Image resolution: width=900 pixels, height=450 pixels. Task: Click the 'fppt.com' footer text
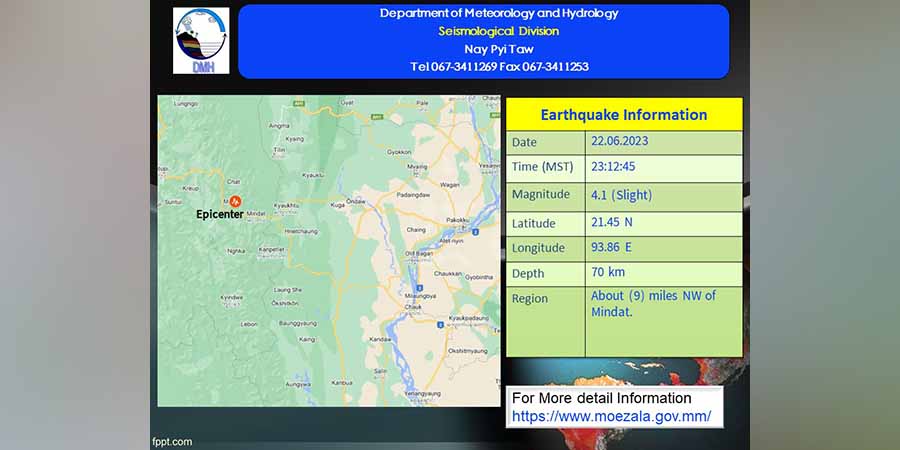click(172, 442)
